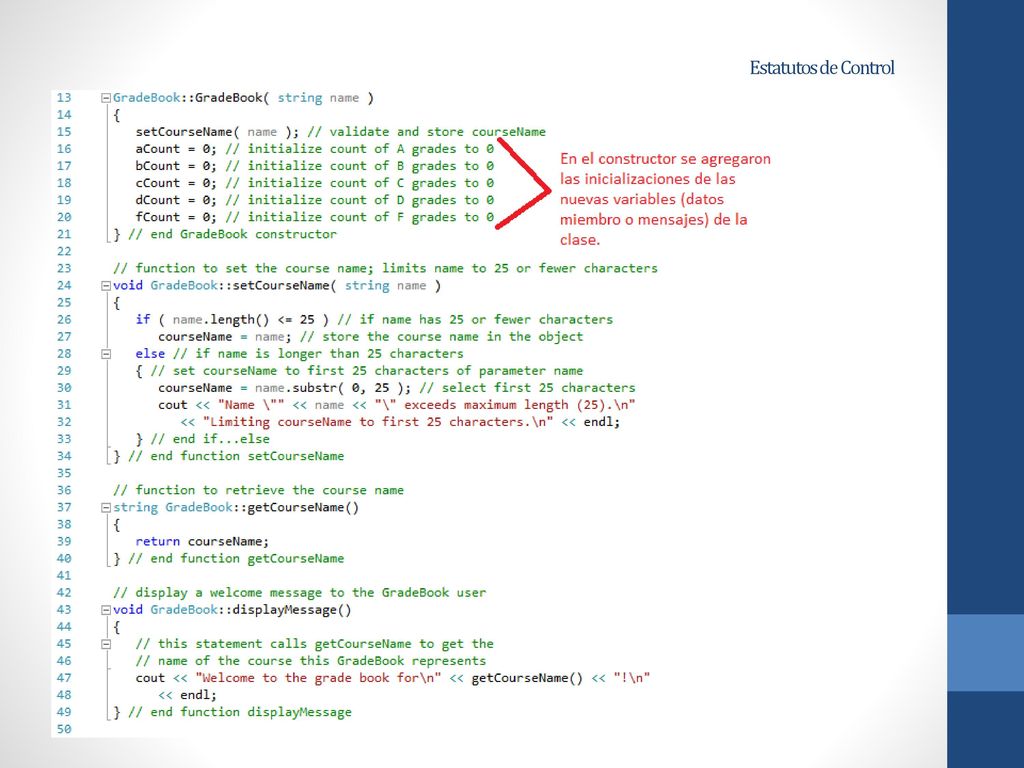
Task: Click the '<< endl;' on line 48
Action: coord(187,695)
